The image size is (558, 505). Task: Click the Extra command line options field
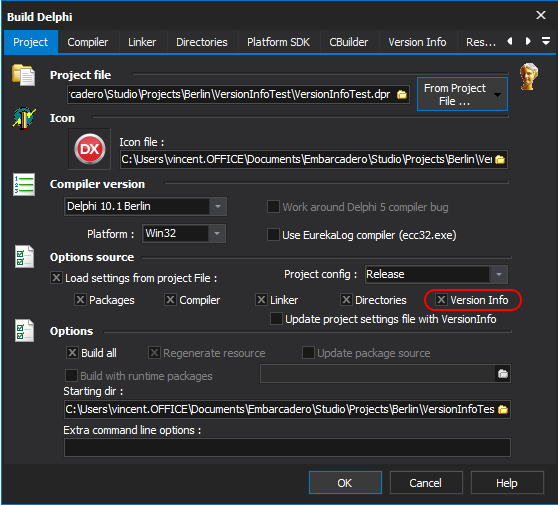(287, 447)
